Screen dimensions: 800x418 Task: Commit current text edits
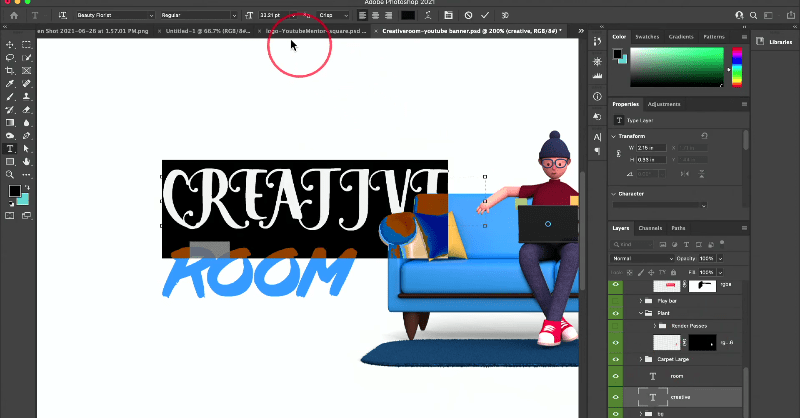click(x=485, y=15)
